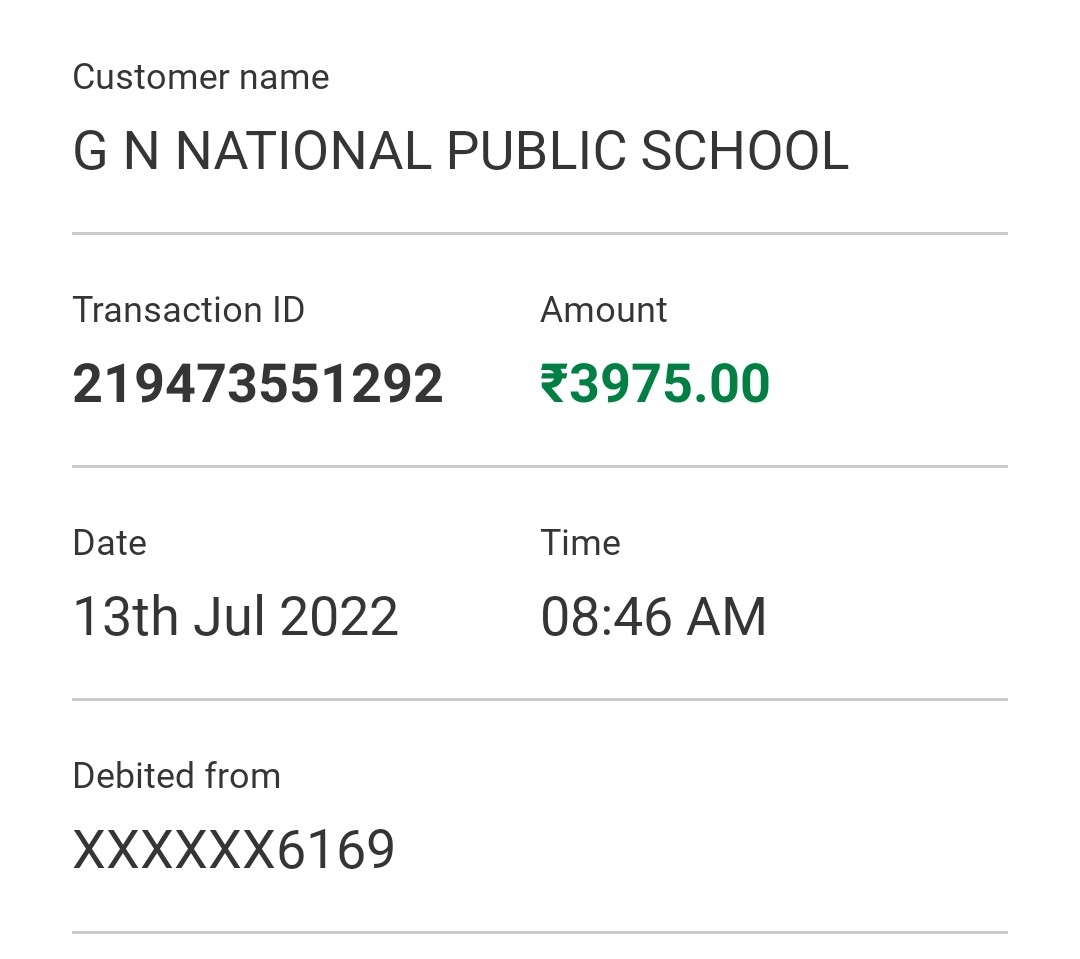The image size is (1080, 959).
Task: Tap the green ₹3975.00 amount
Action: point(655,384)
